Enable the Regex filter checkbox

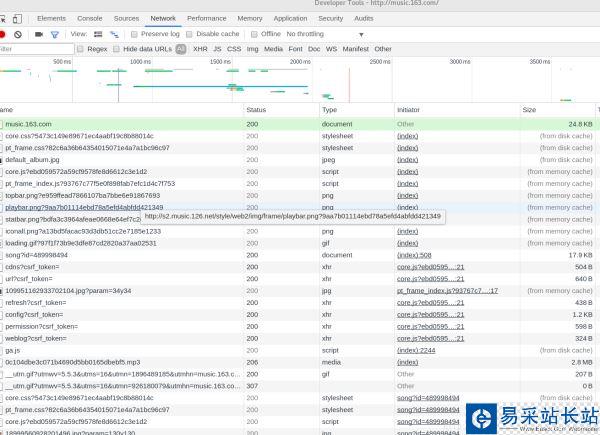pyautogui.click(x=80, y=49)
